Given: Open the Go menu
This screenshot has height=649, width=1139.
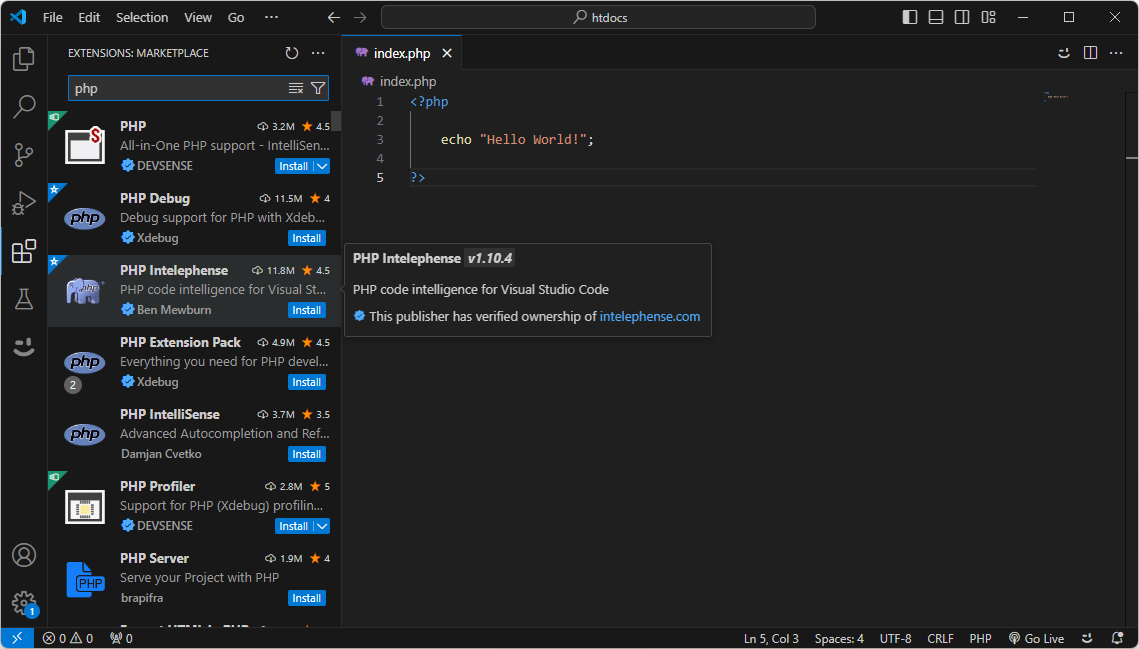Looking at the screenshot, I should click(236, 17).
